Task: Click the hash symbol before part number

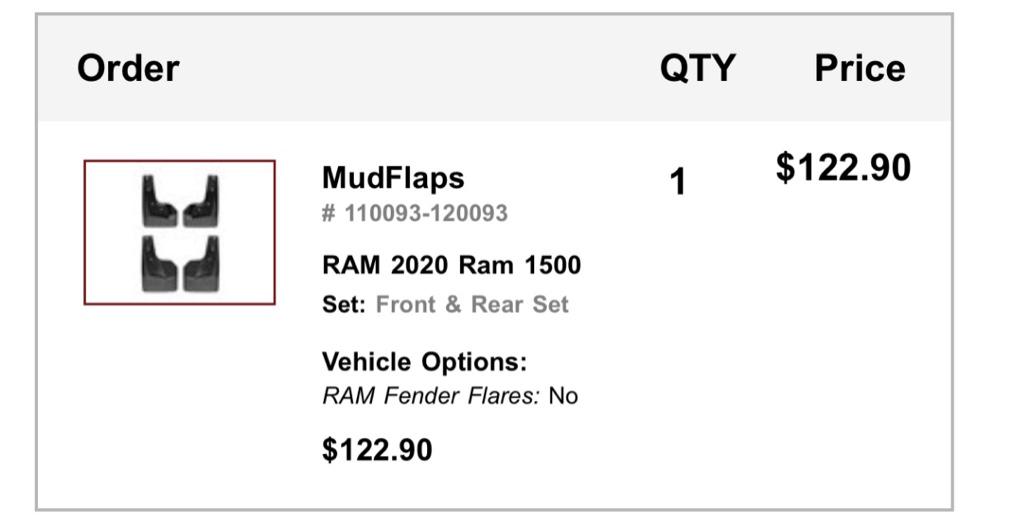Action: pos(328,213)
